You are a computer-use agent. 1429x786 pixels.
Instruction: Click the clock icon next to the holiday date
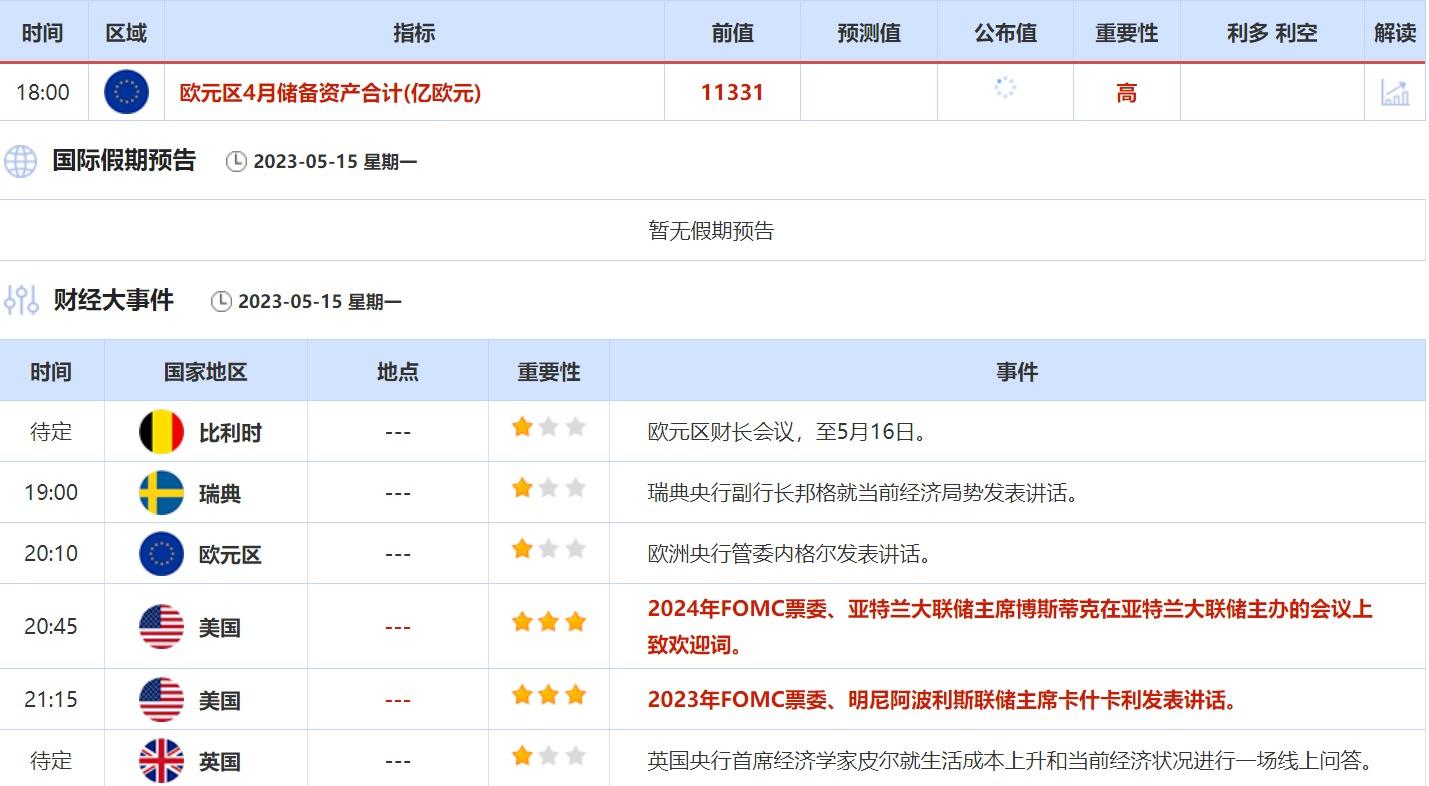pyautogui.click(x=236, y=162)
